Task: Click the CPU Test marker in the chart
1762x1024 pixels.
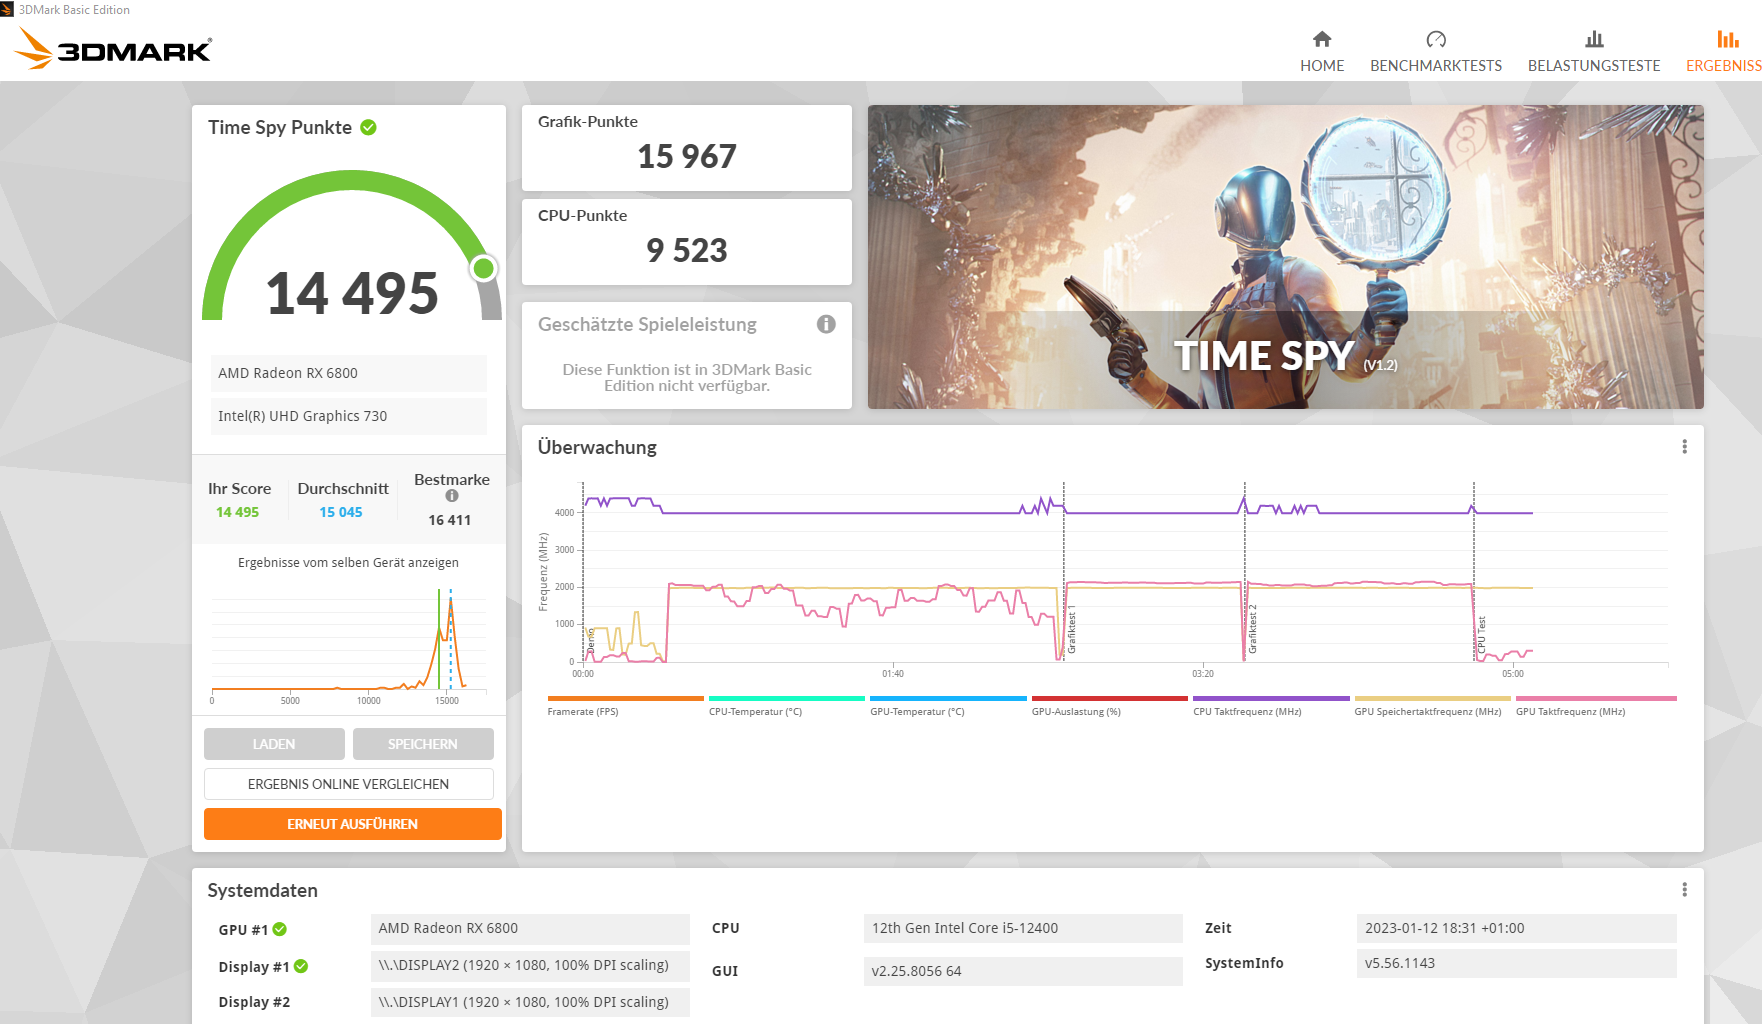Action: tap(1481, 635)
